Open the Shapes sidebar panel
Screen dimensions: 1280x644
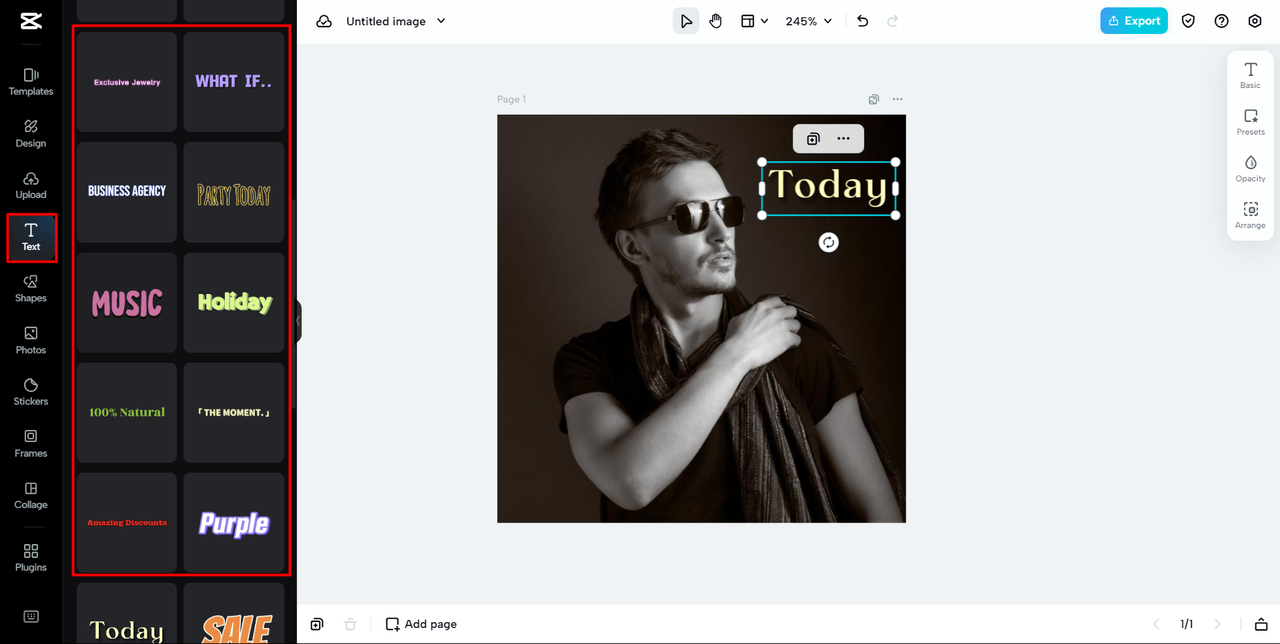(x=31, y=289)
